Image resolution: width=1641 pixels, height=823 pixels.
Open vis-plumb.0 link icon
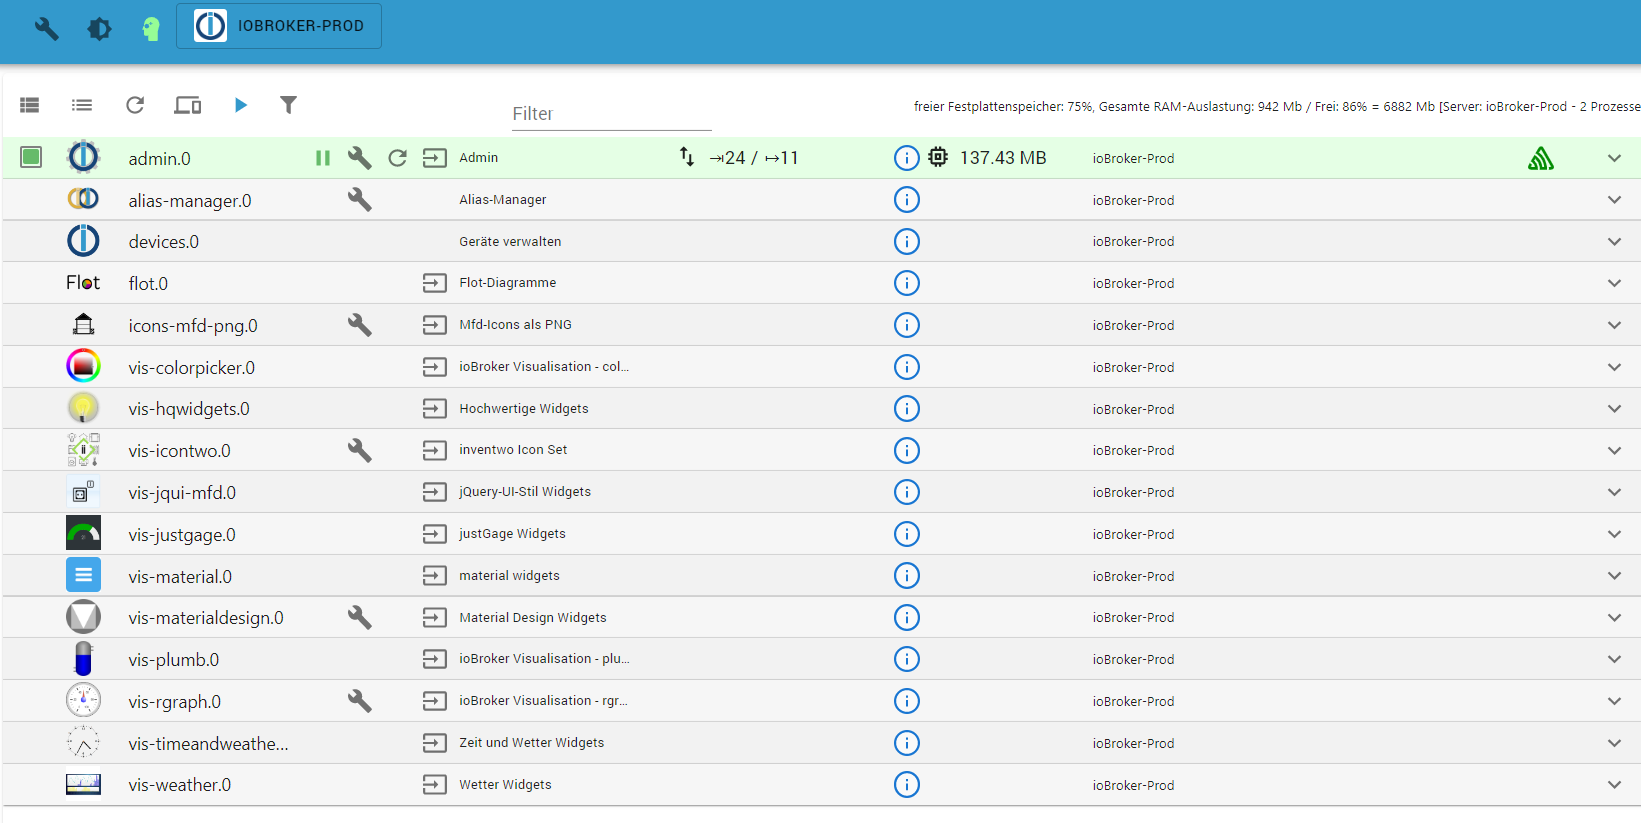435,659
